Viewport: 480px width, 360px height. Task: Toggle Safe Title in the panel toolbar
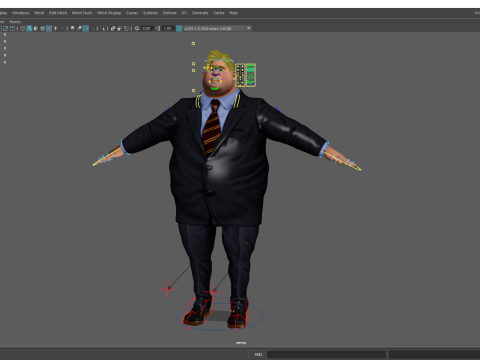12,28
